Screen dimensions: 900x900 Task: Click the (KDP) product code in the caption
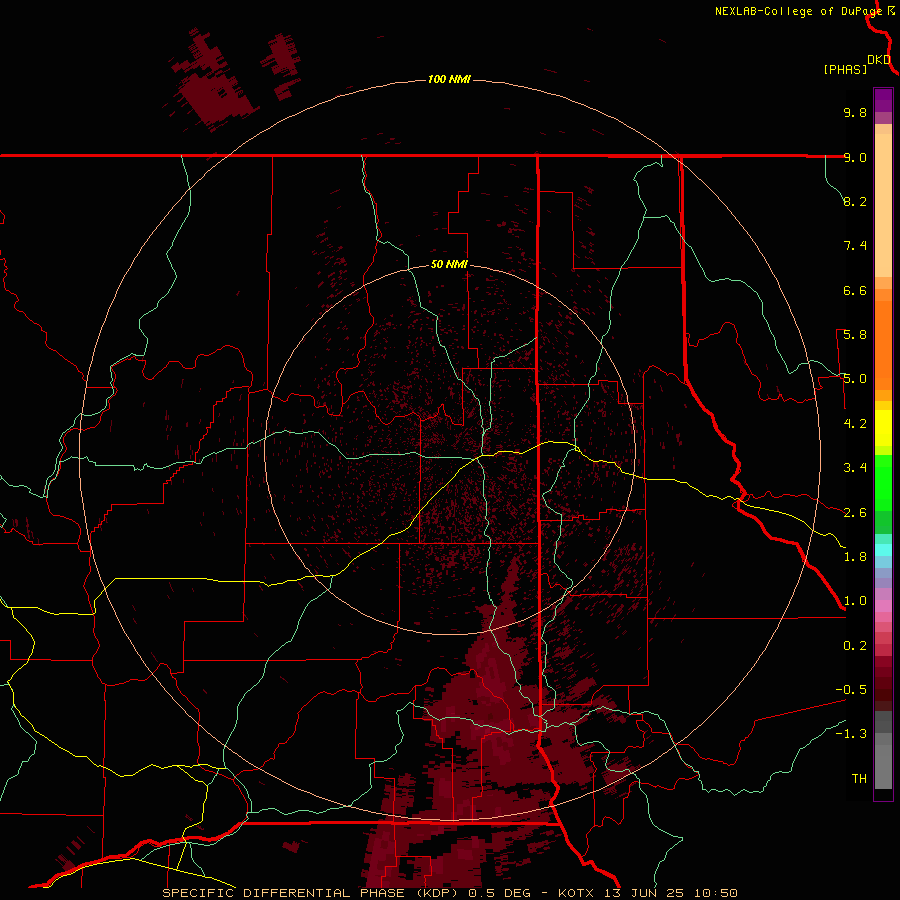439,893
